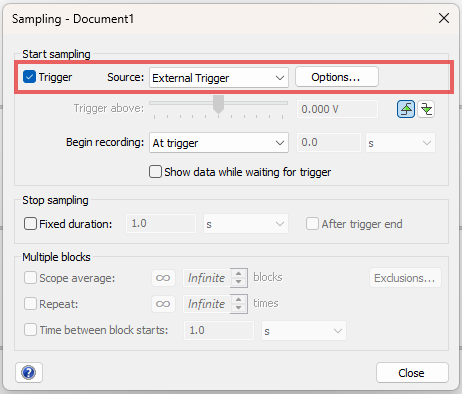The image size is (462, 394).
Task: Click Fixed duration 1.0 value field
Action: point(161,223)
